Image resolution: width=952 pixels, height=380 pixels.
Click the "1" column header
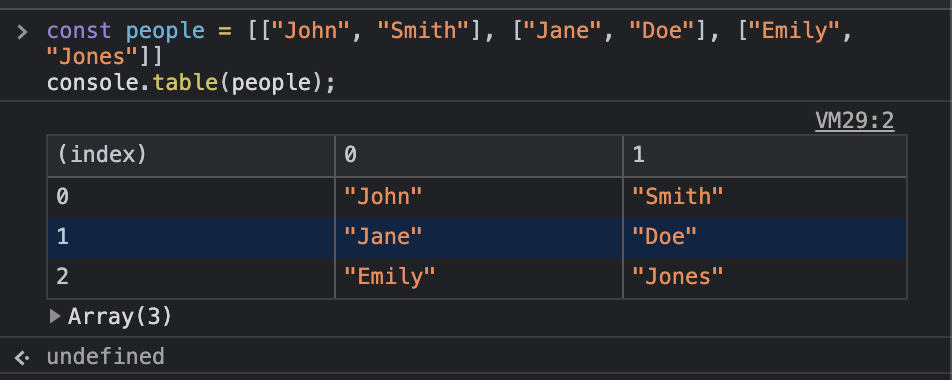tap(765, 155)
